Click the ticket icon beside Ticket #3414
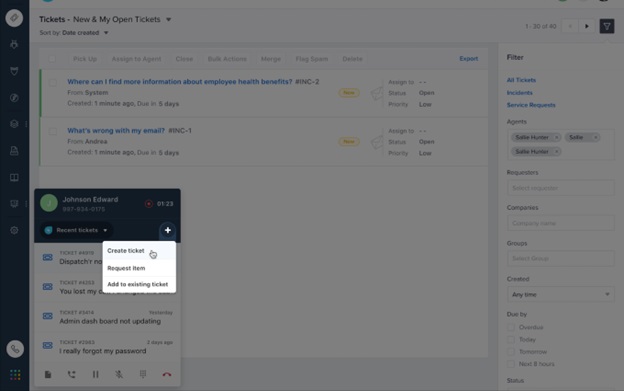This screenshot has width=624, height=391. 48,316
